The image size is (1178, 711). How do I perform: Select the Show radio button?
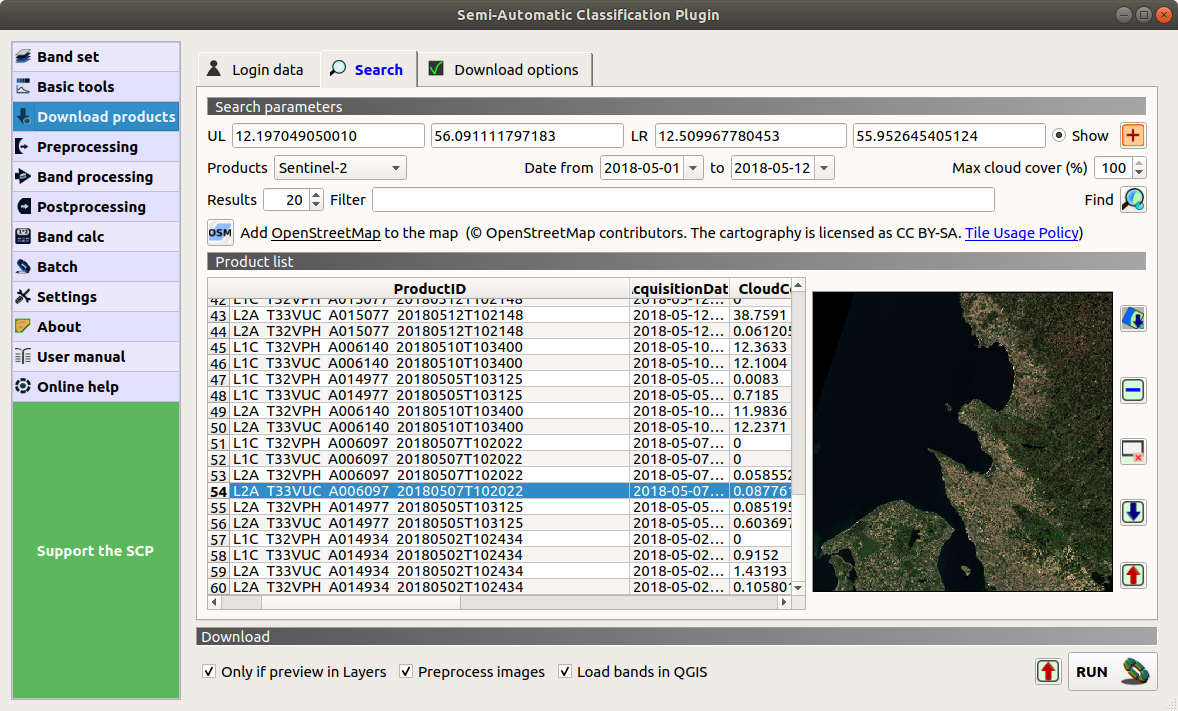(x=1058, y=136)
